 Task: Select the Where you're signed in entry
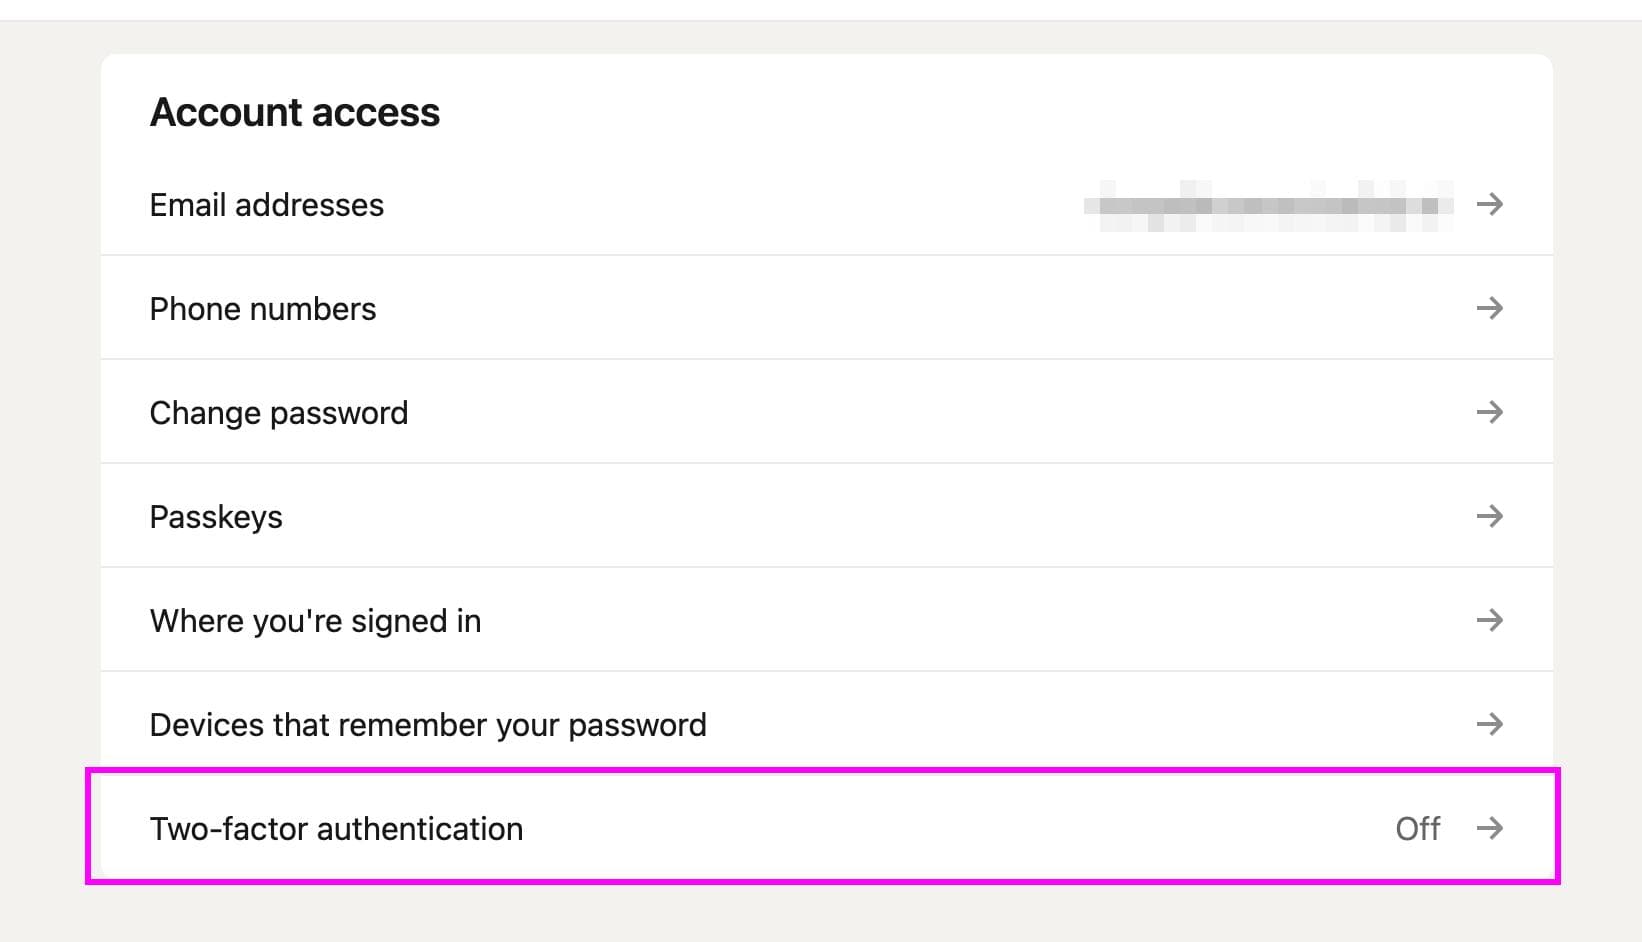[315, 620]
